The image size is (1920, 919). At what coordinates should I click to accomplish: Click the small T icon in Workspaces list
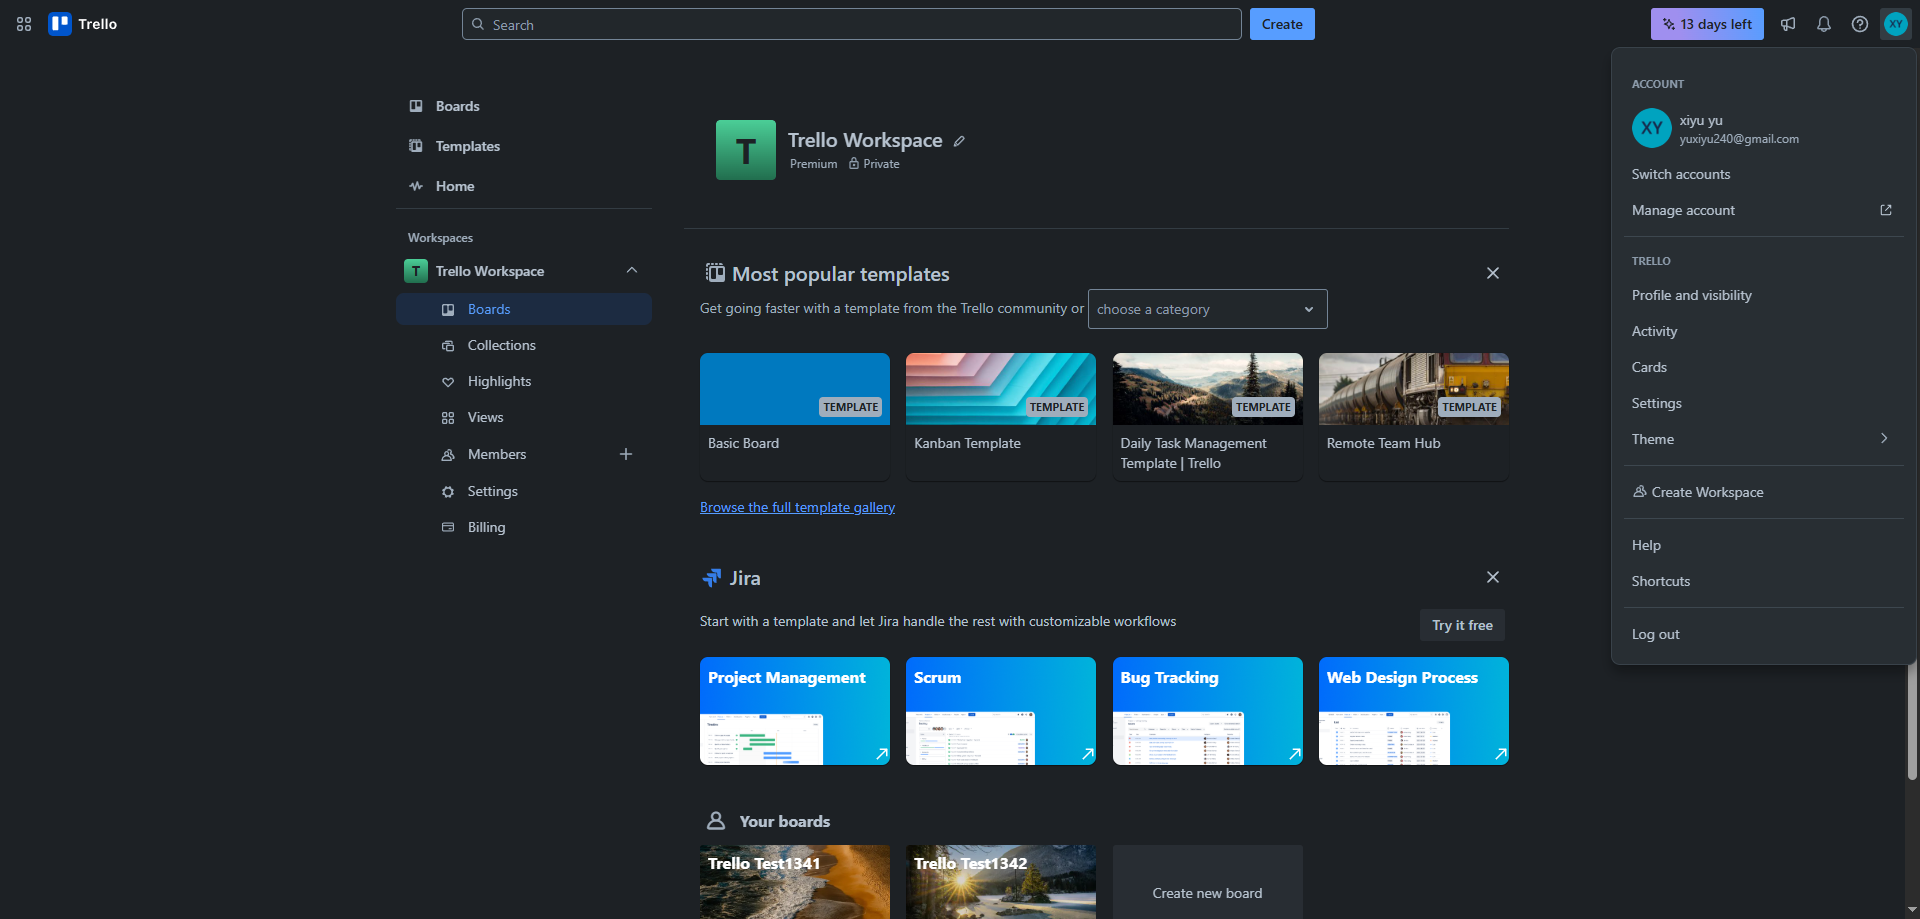tap(416, 271)
